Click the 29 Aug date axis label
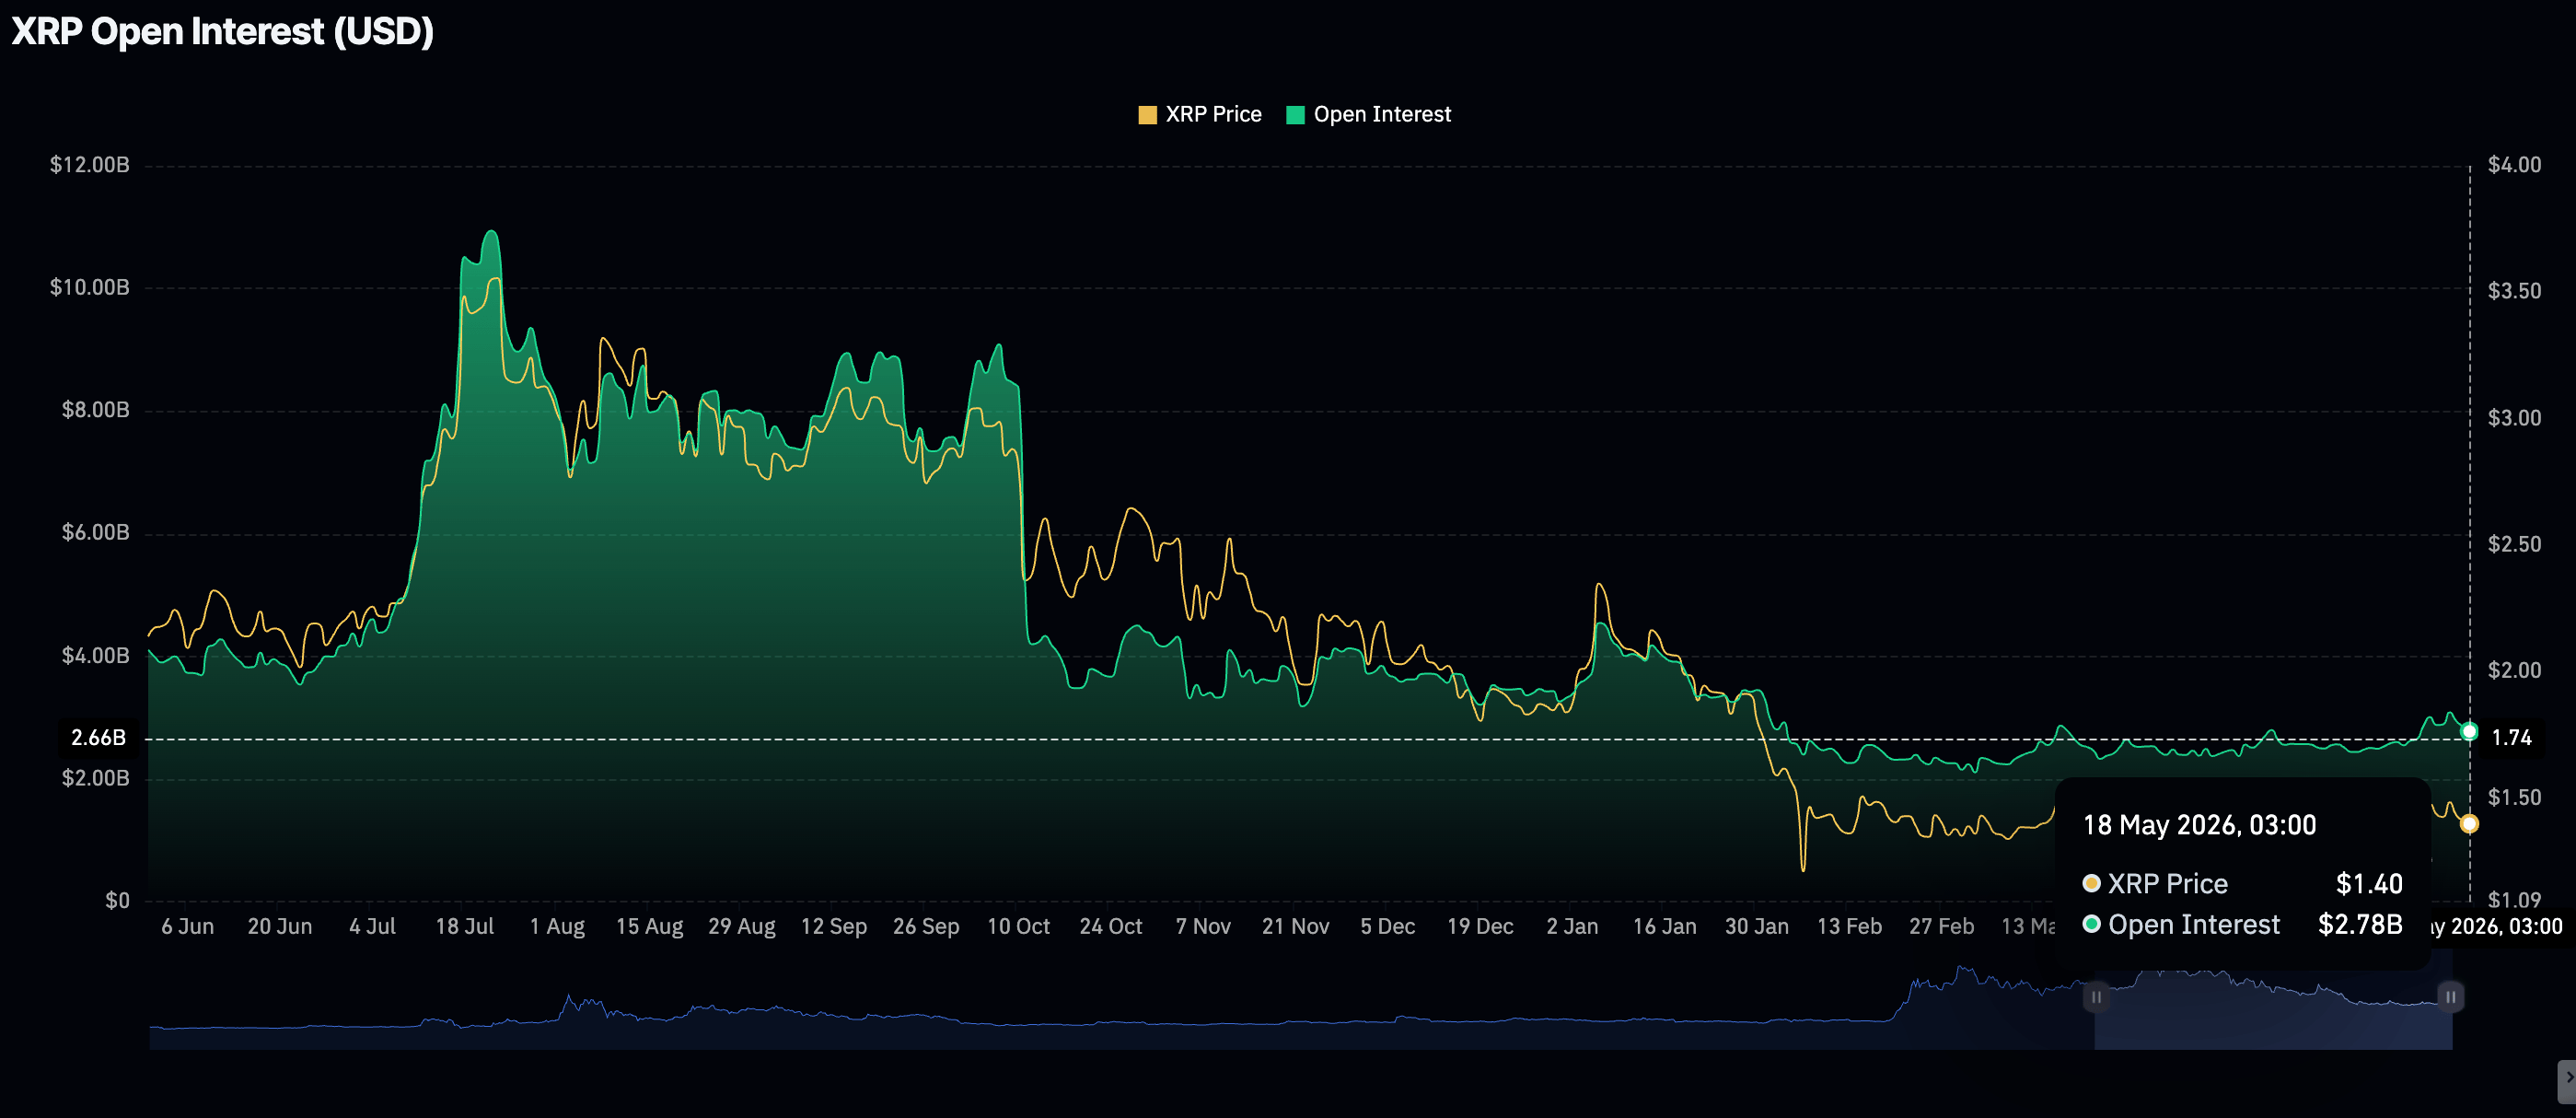The width and height of the screenshot is (2576, 1118). tap(742, 927)
